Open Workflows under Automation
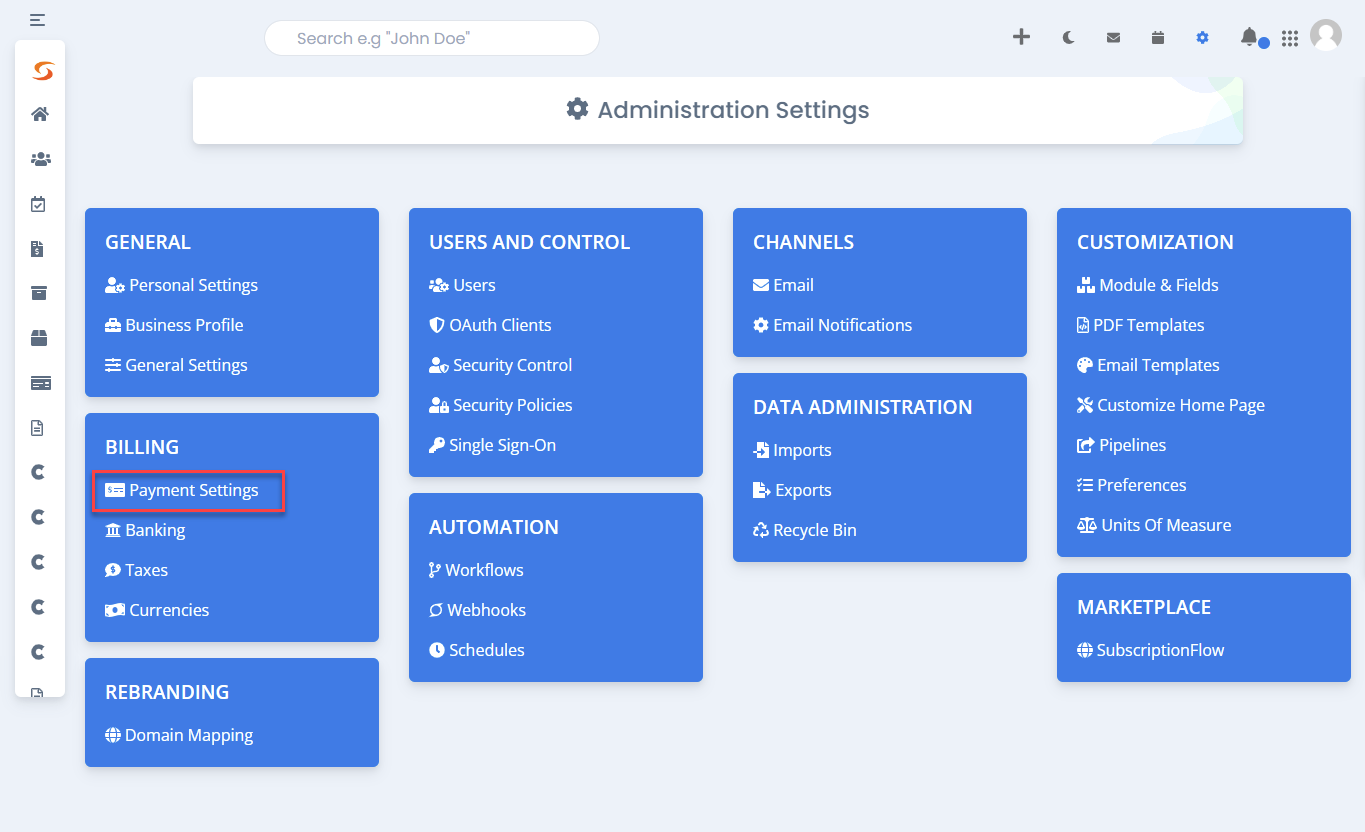This screenshot has height=832, width=1365. tap(476, 569)
